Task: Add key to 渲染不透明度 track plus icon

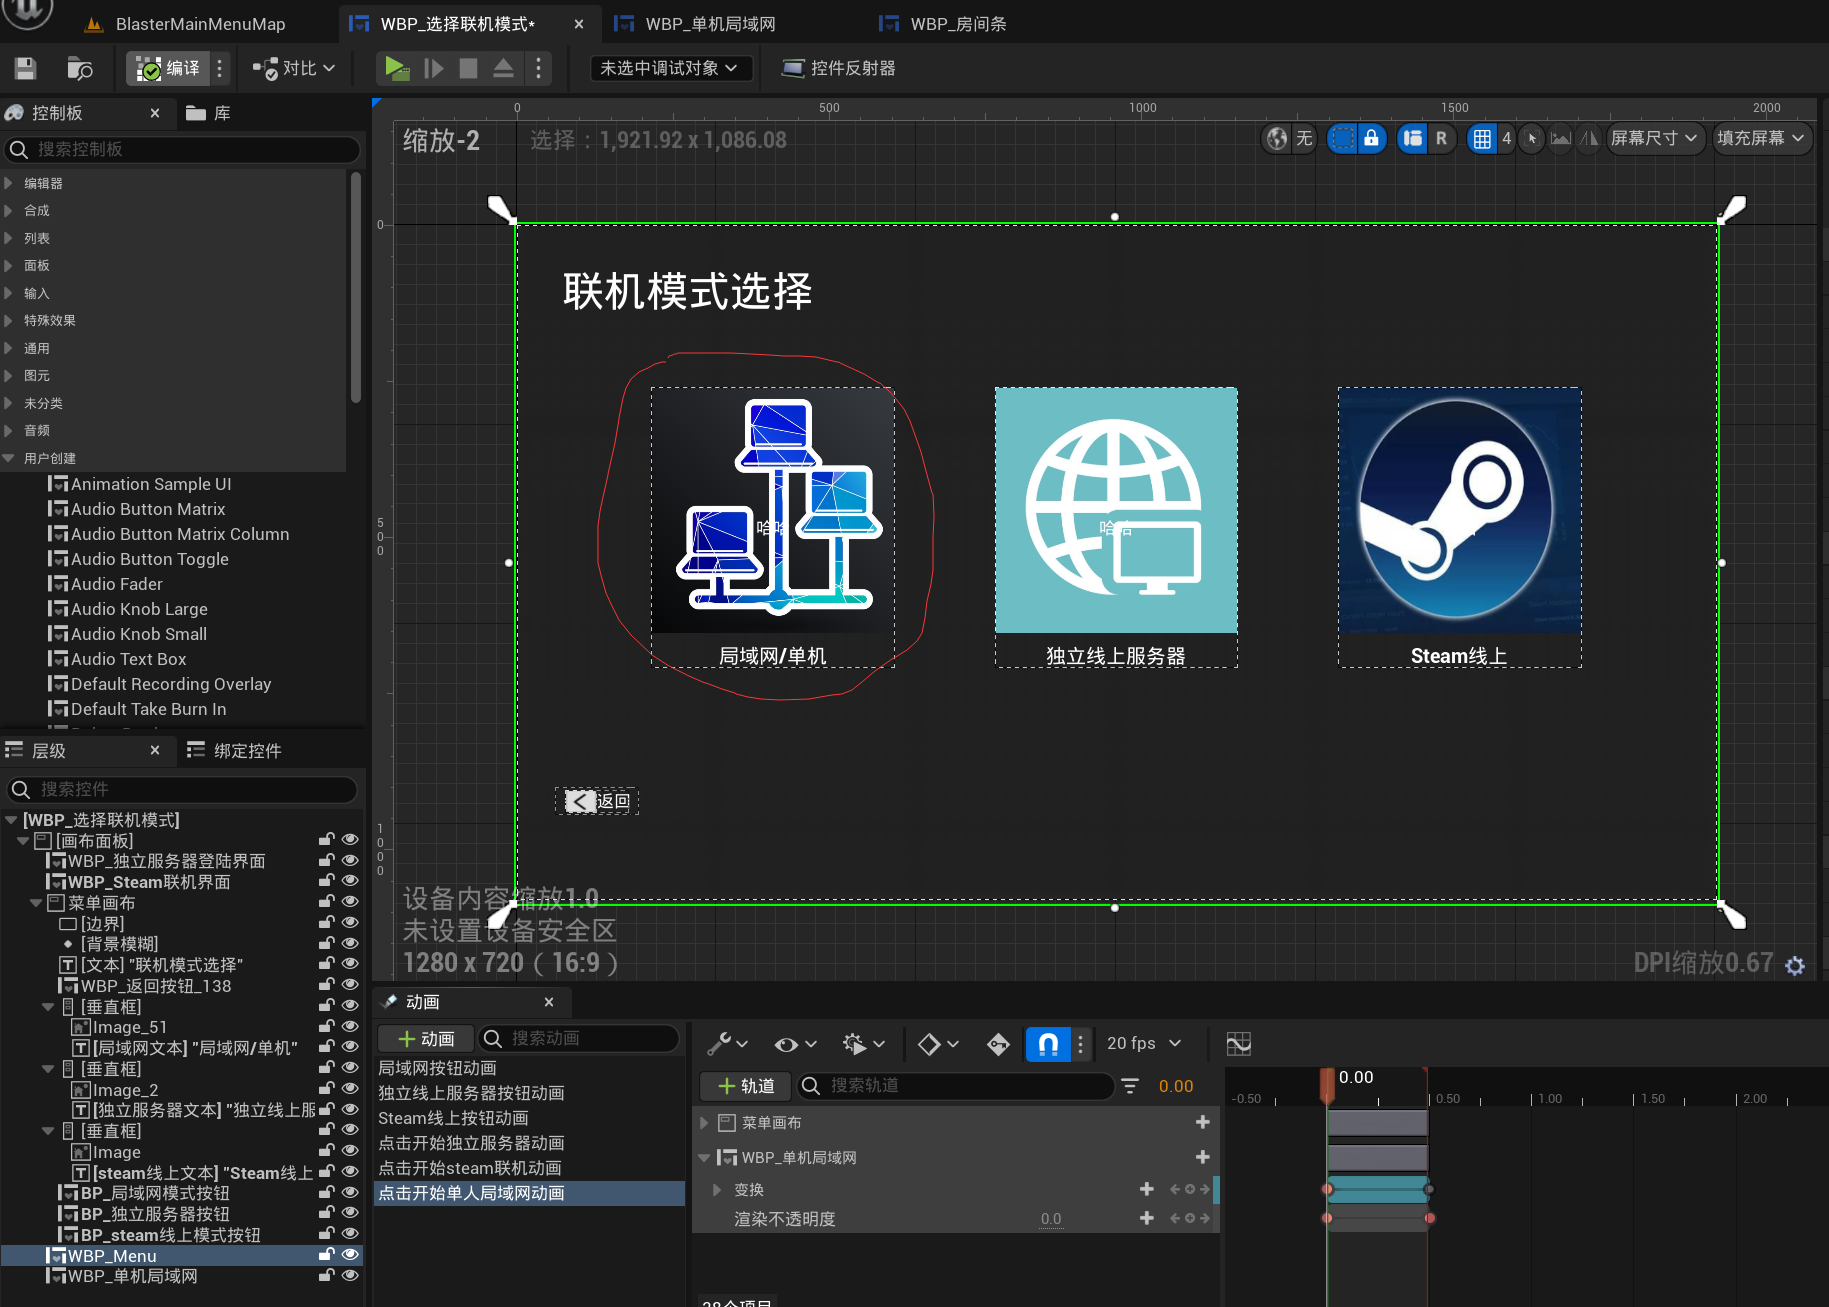Action: (x=1147, y=1218)
